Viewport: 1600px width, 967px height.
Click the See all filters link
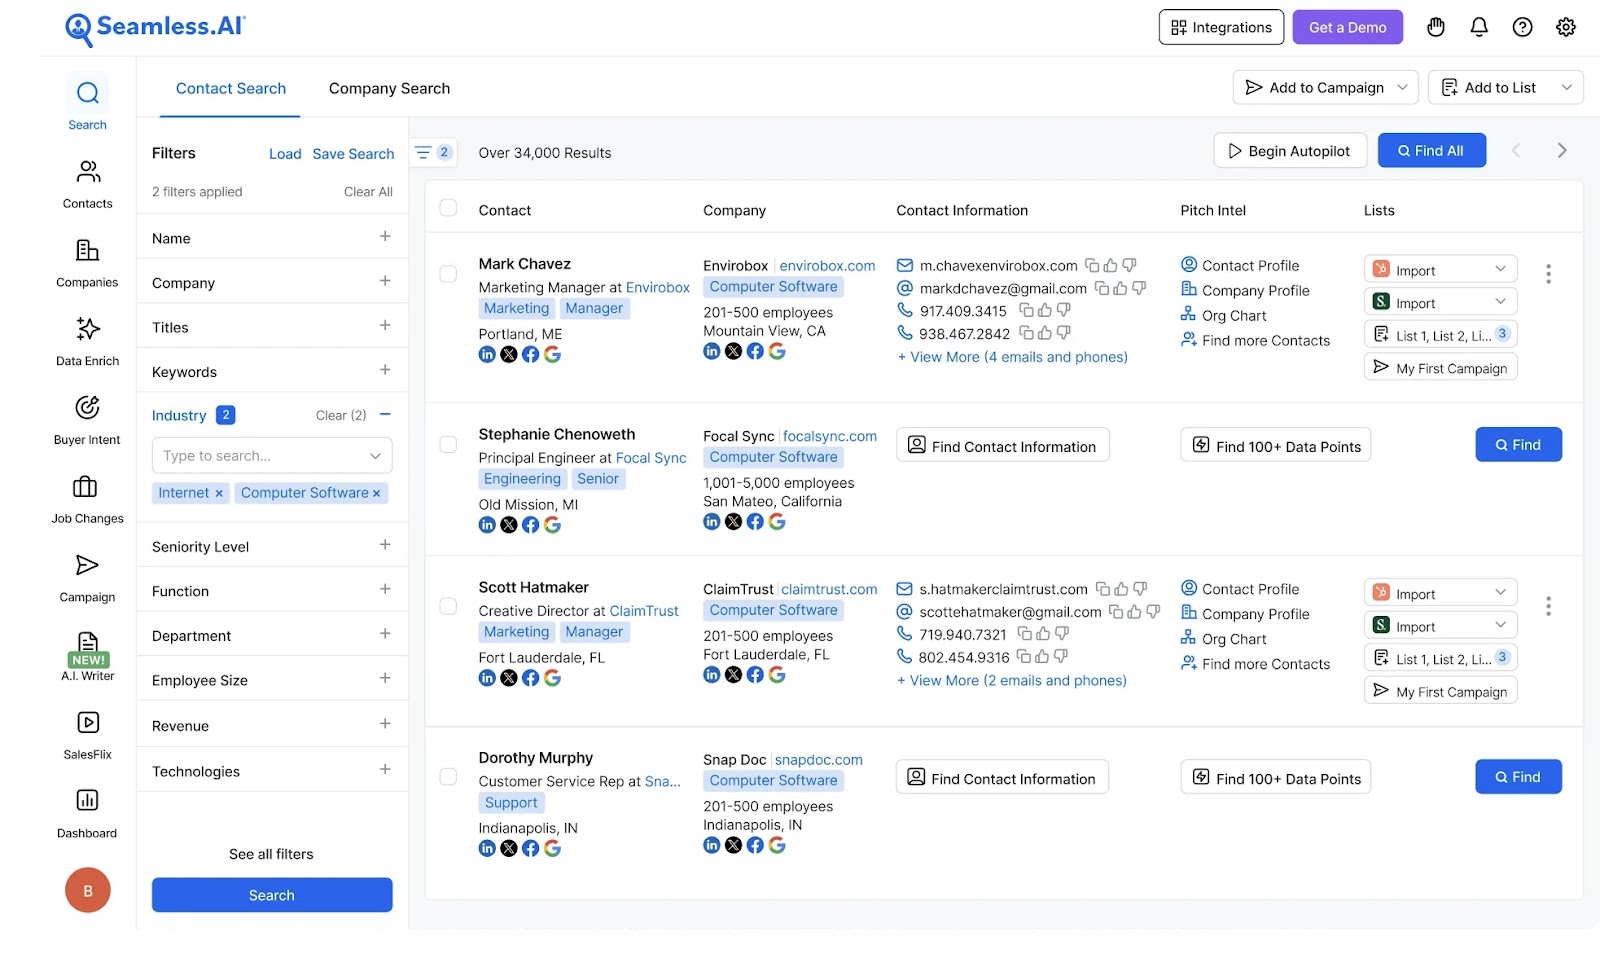point(271,854)
